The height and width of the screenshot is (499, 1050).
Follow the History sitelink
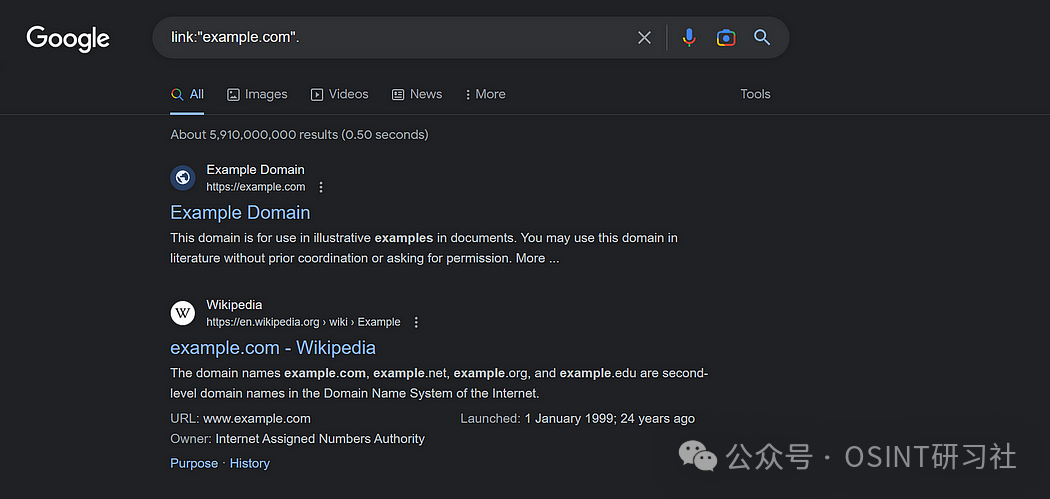coord(250,464)
